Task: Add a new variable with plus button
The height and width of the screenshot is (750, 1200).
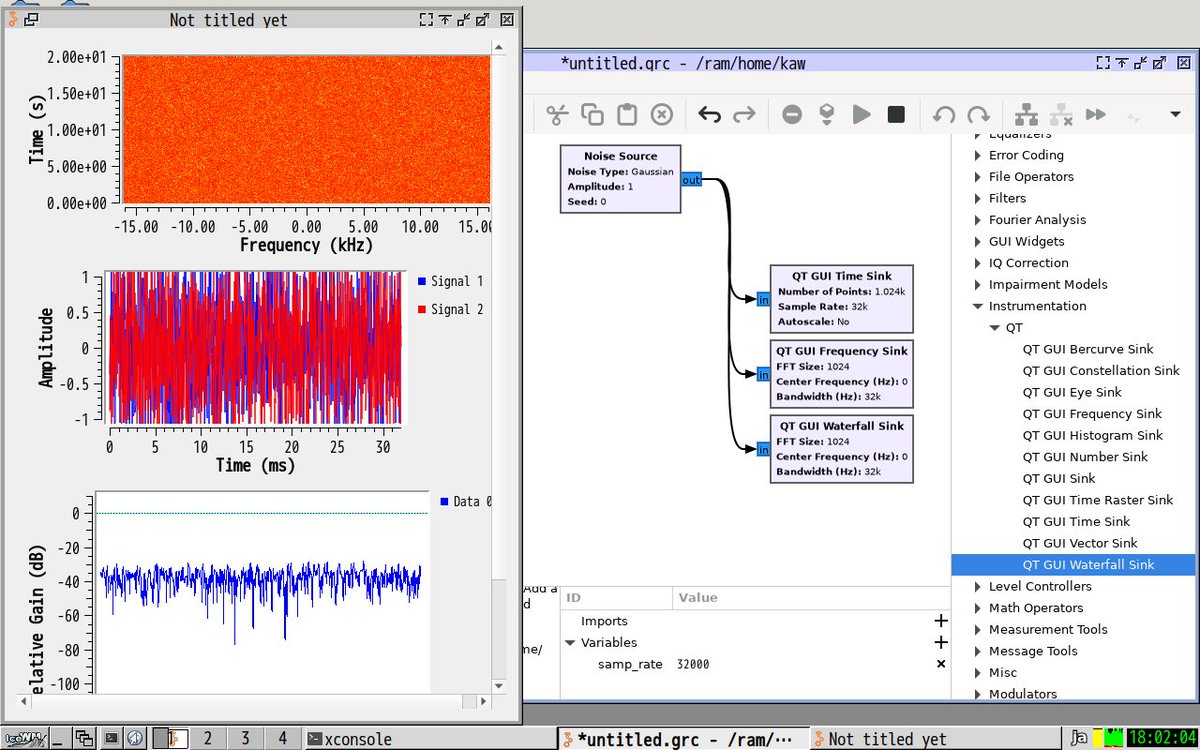Action: [x=940, y=643]
